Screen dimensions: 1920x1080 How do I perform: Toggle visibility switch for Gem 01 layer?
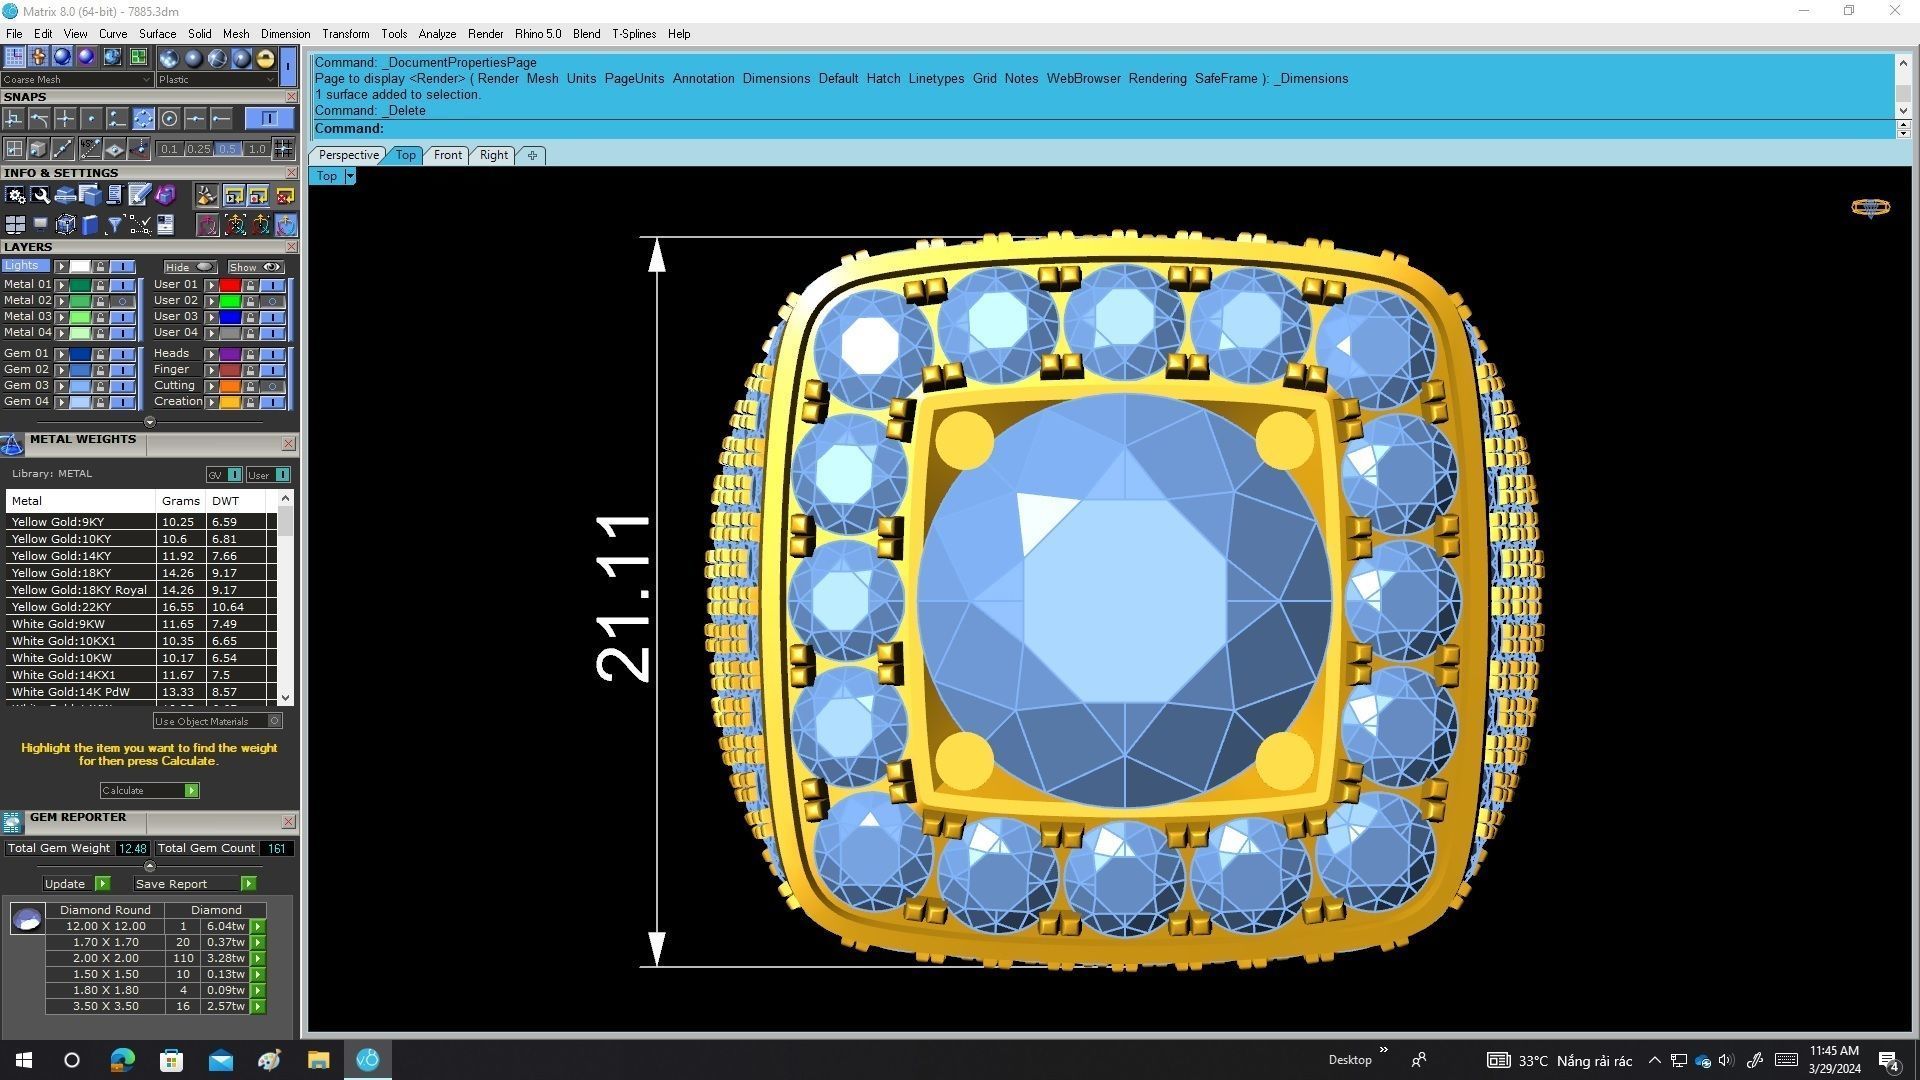123,354
